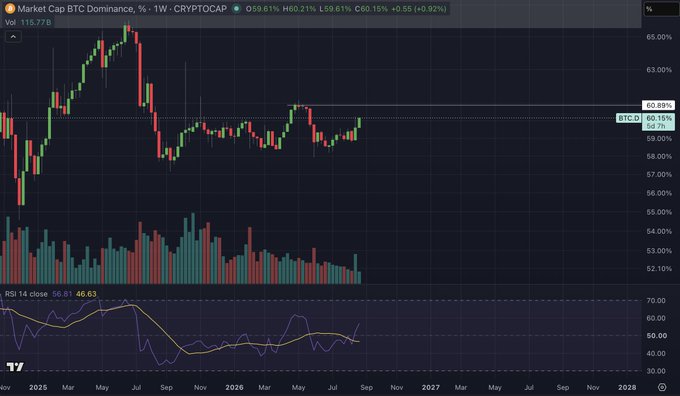Open the % price scale unit box
680x396 pixels.
point(661,9)
